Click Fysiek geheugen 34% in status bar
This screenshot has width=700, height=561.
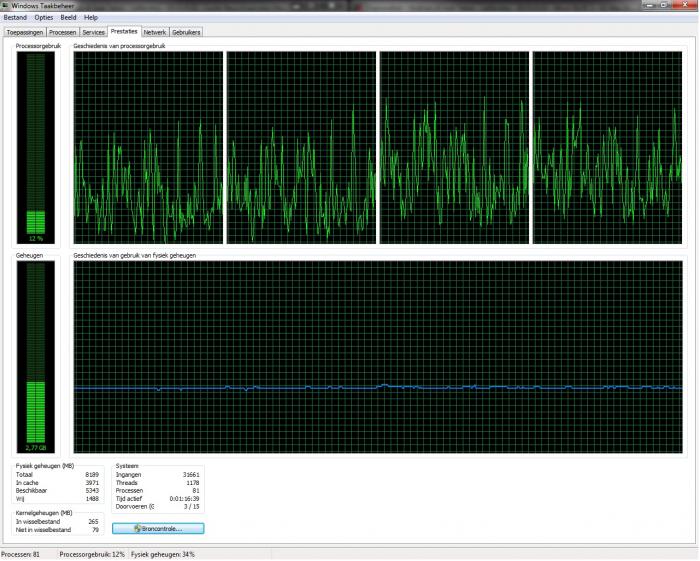[161, 554]
